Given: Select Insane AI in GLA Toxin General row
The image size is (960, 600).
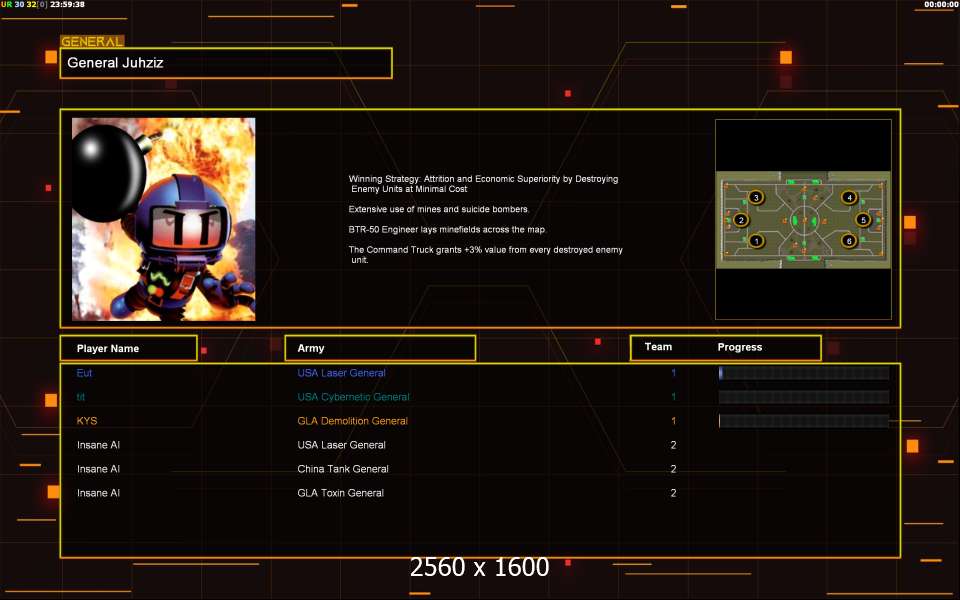Looking at the screenshot, I should [x=99, y=493].
